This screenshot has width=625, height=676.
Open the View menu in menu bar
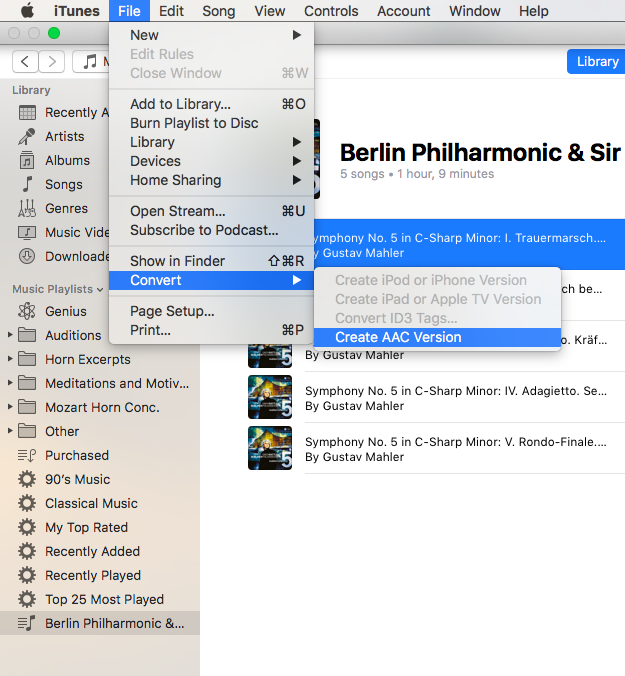[x=269, y=11]
